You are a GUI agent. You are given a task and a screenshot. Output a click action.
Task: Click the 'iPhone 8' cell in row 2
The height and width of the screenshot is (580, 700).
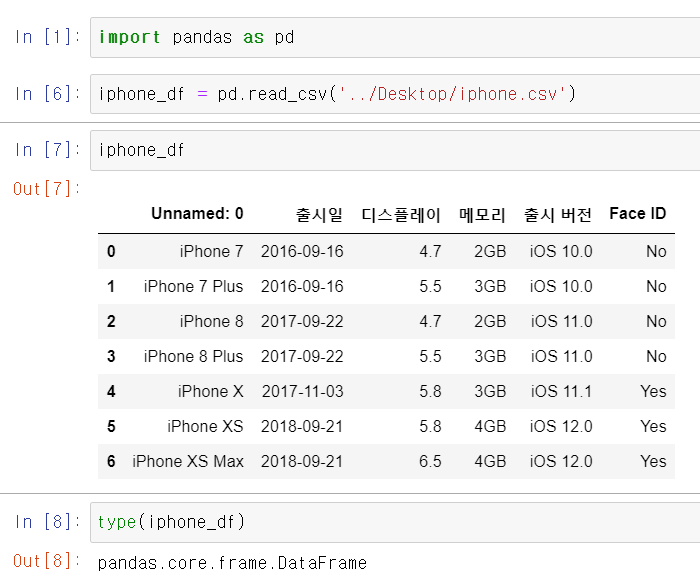(x=212, y=321)
